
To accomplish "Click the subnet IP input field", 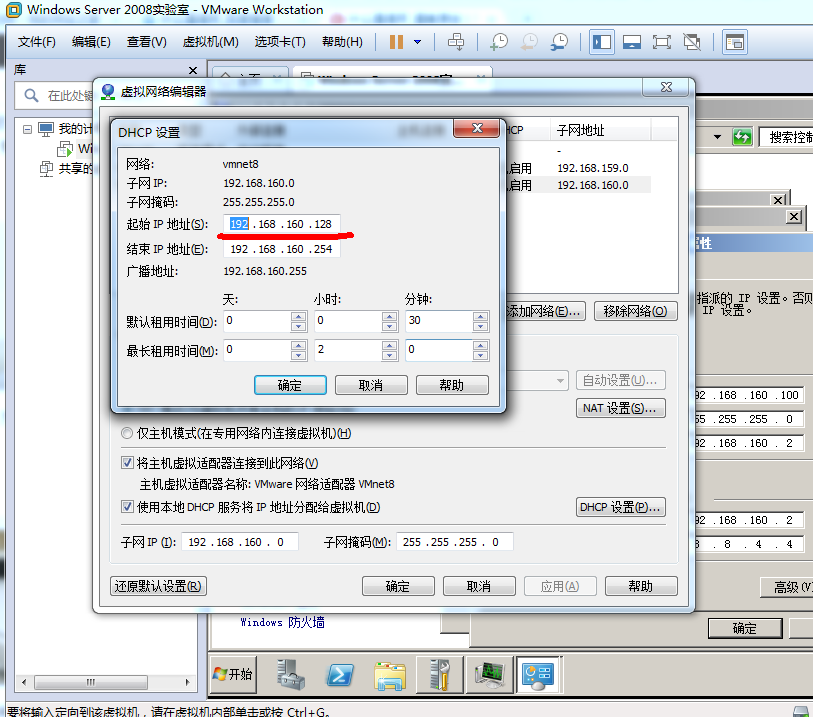I will click(240, 542).
